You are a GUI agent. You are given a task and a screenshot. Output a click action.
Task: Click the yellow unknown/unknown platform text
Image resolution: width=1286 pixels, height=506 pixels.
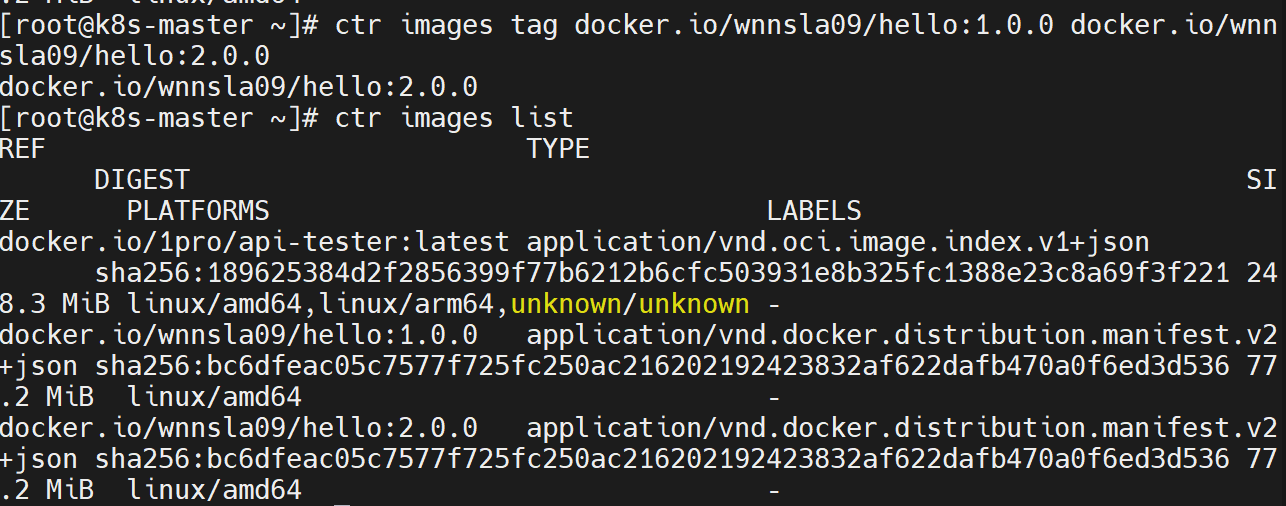coord(629,304)
